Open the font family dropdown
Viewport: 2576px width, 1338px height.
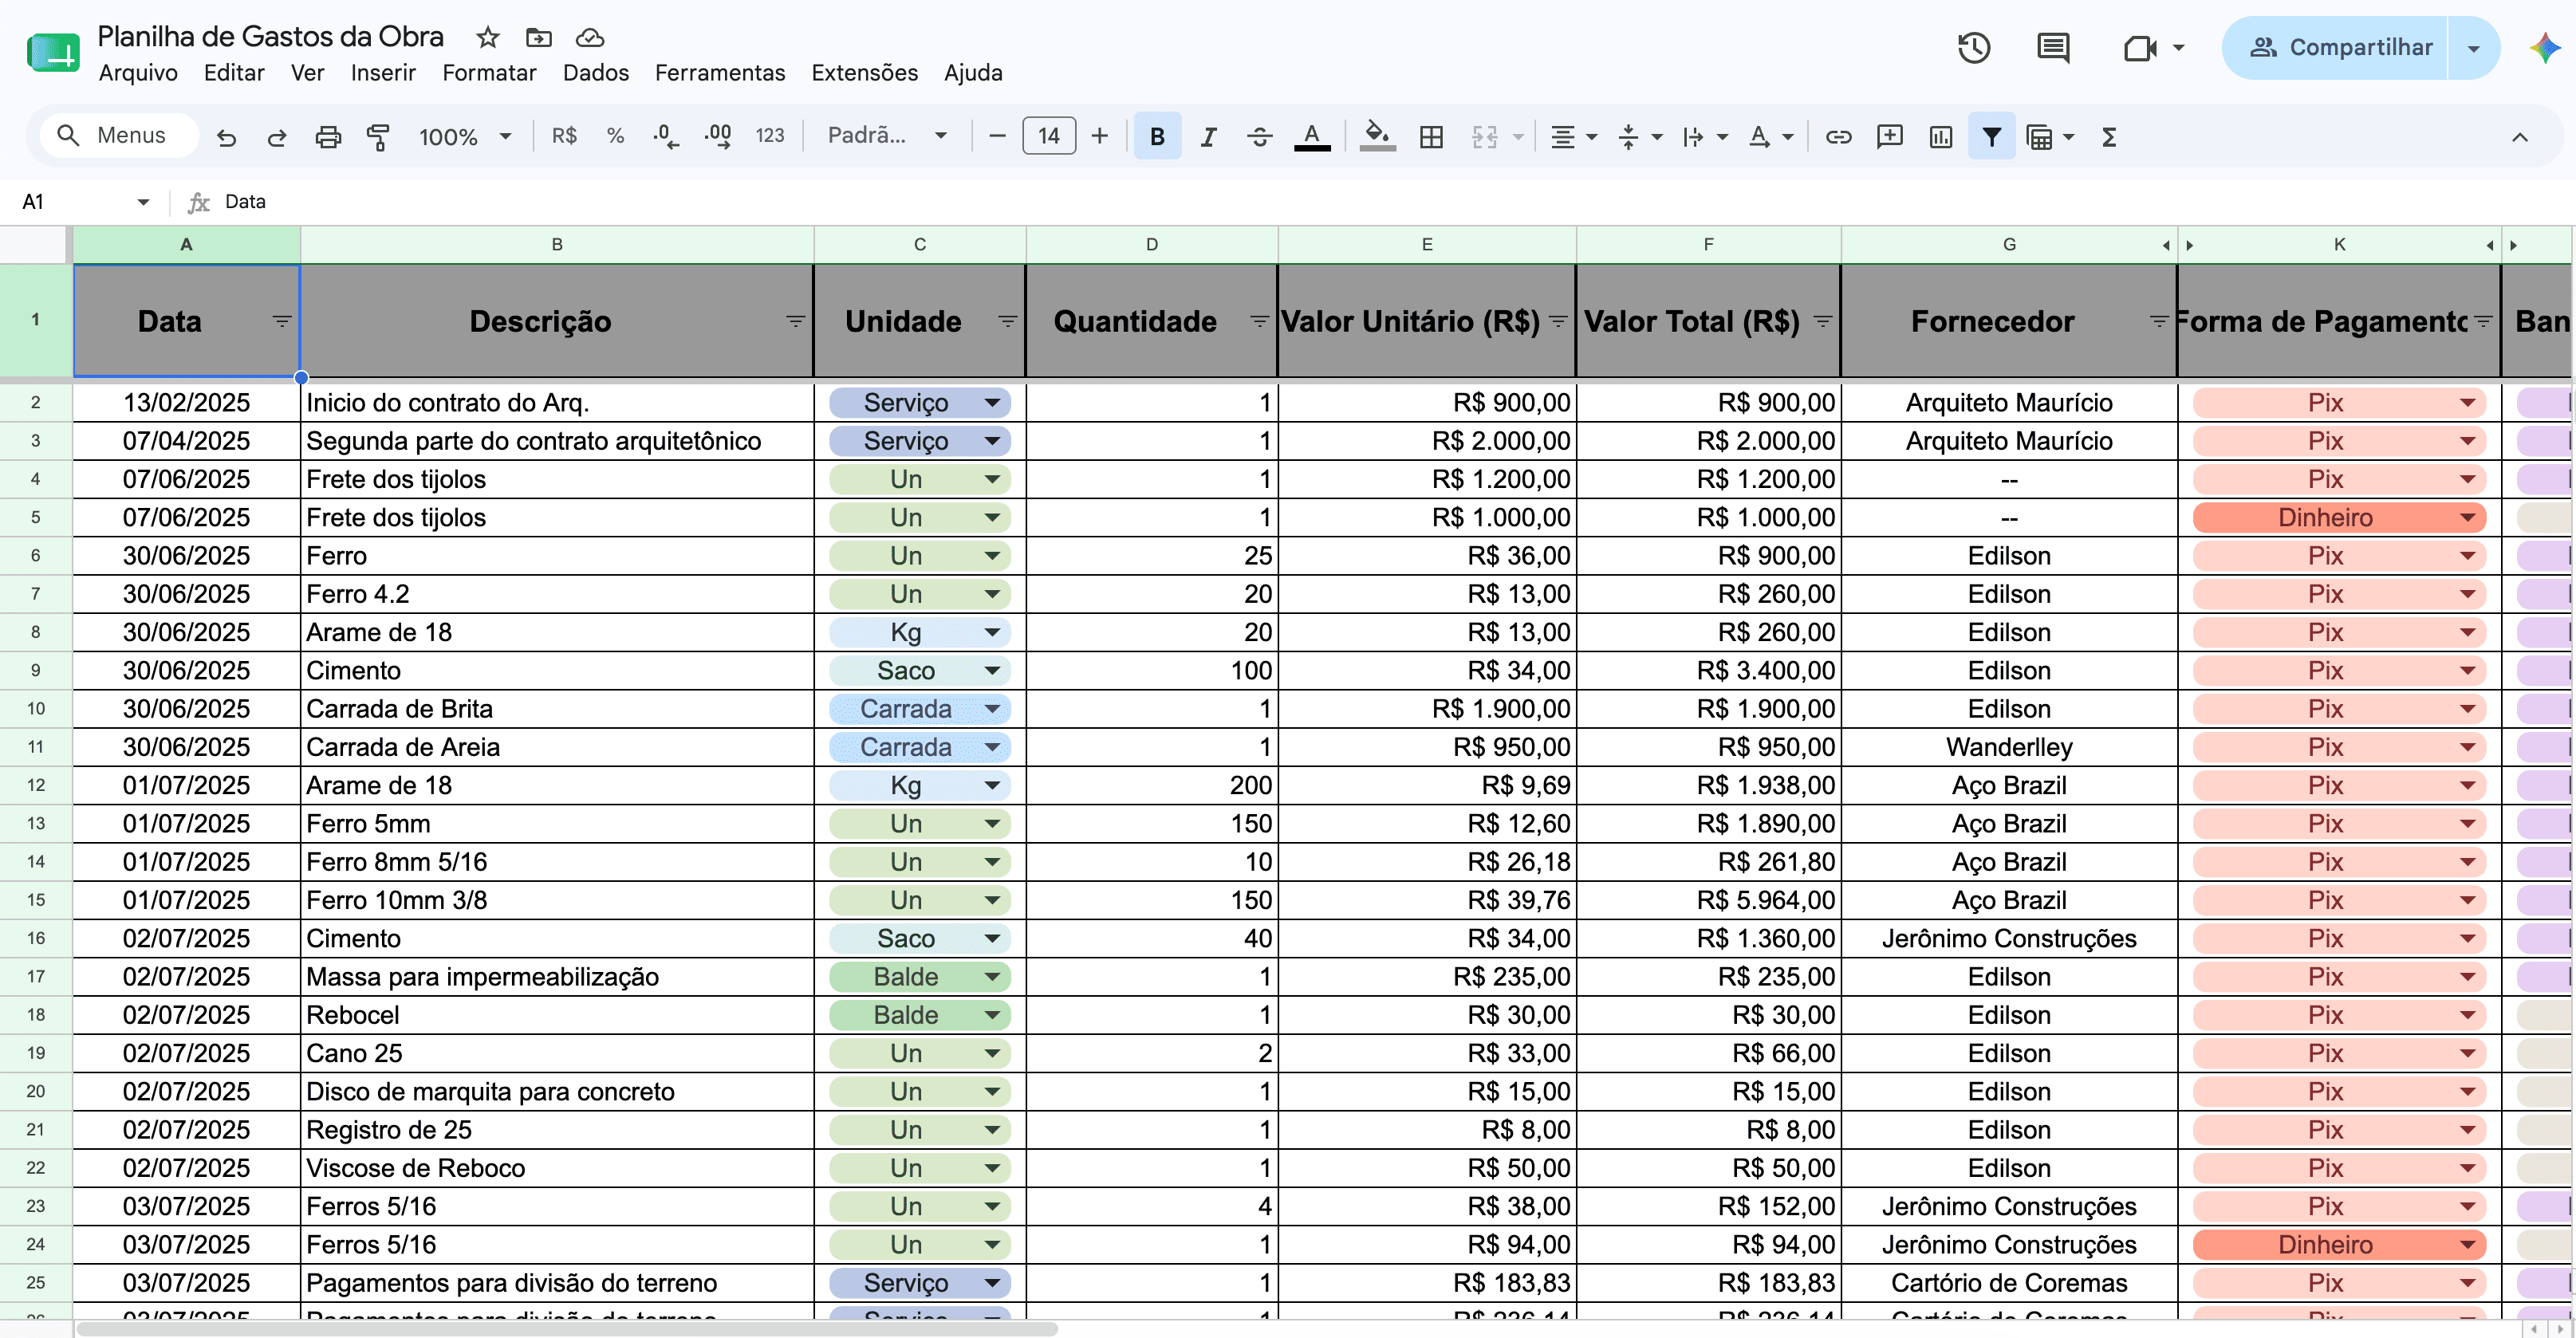click(x=887, y=136)
